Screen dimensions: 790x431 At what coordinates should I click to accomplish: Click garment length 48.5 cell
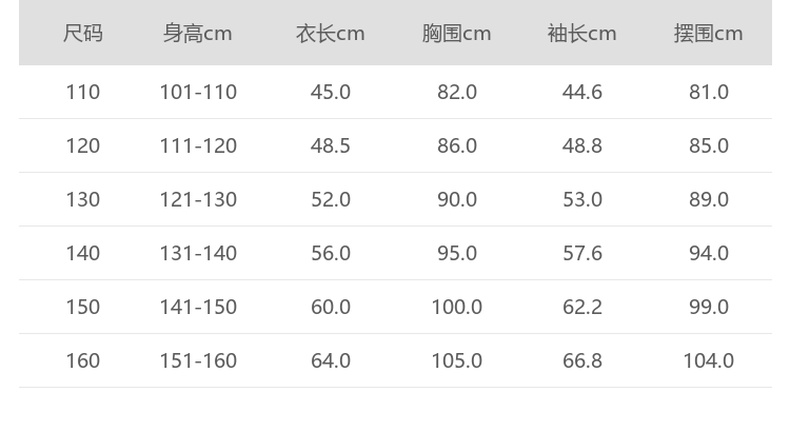(x=330, y=146)
